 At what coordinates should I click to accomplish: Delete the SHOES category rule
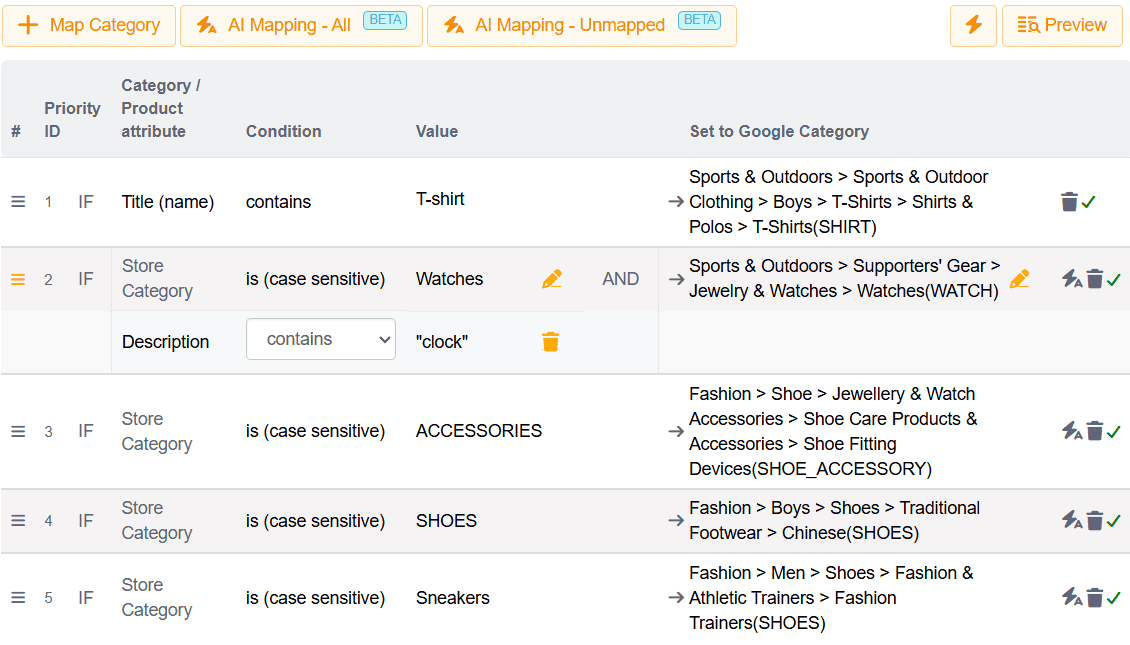pos(1095,520)
